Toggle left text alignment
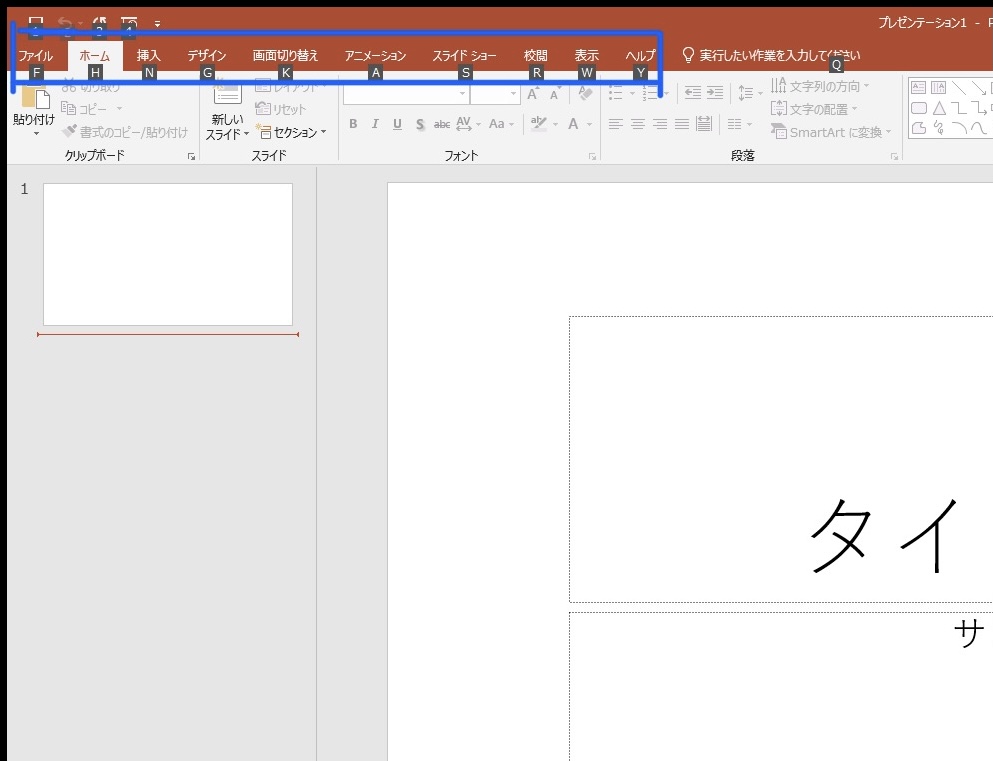This screenshot has width=993, height=761. [616, 123]
